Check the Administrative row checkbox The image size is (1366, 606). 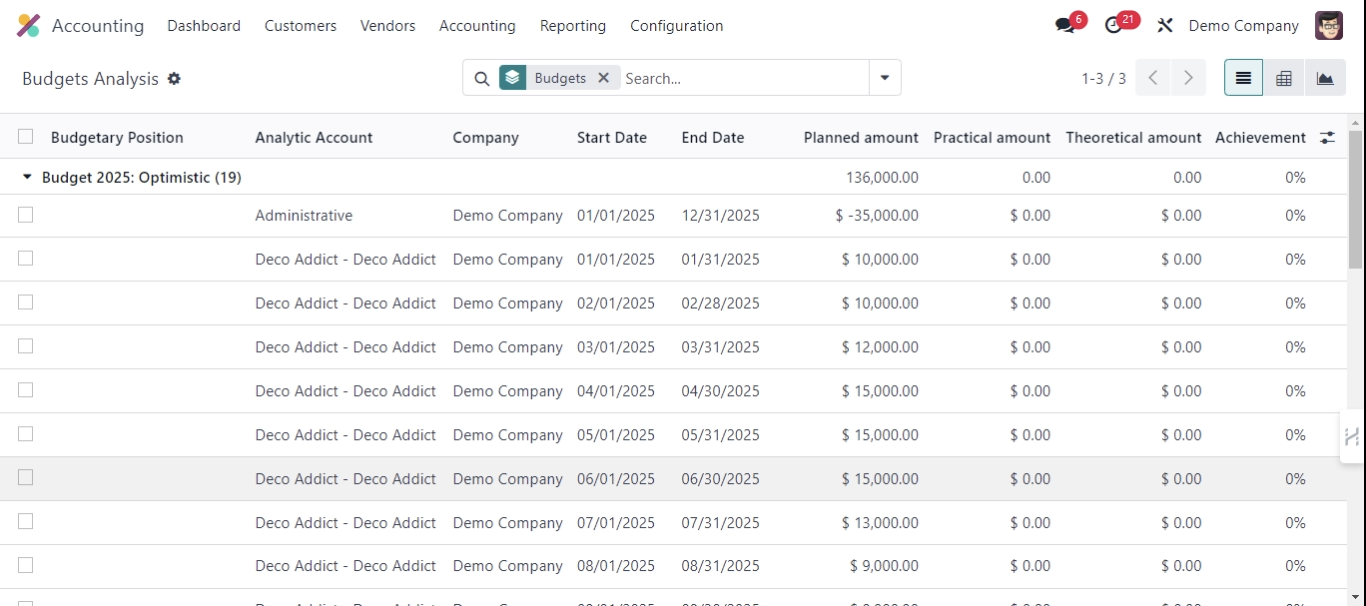pos(25,215)
